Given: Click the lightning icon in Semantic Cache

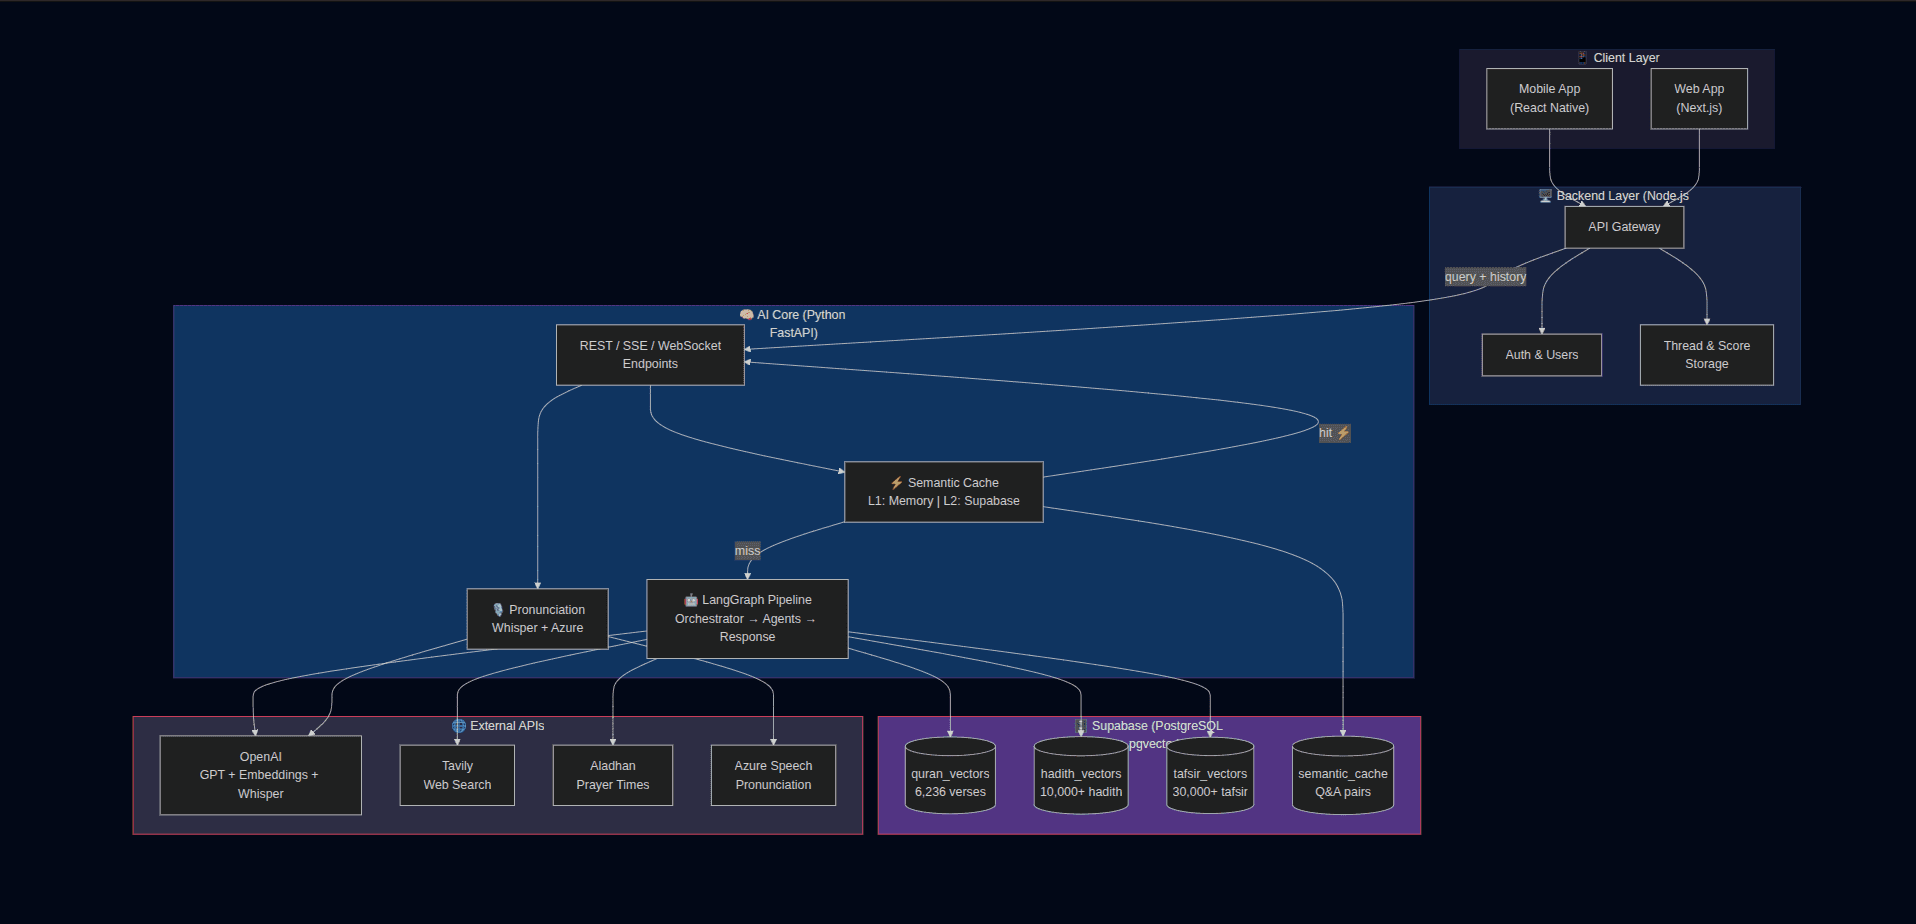Looking at the screenshot, I should click(896, 483).
